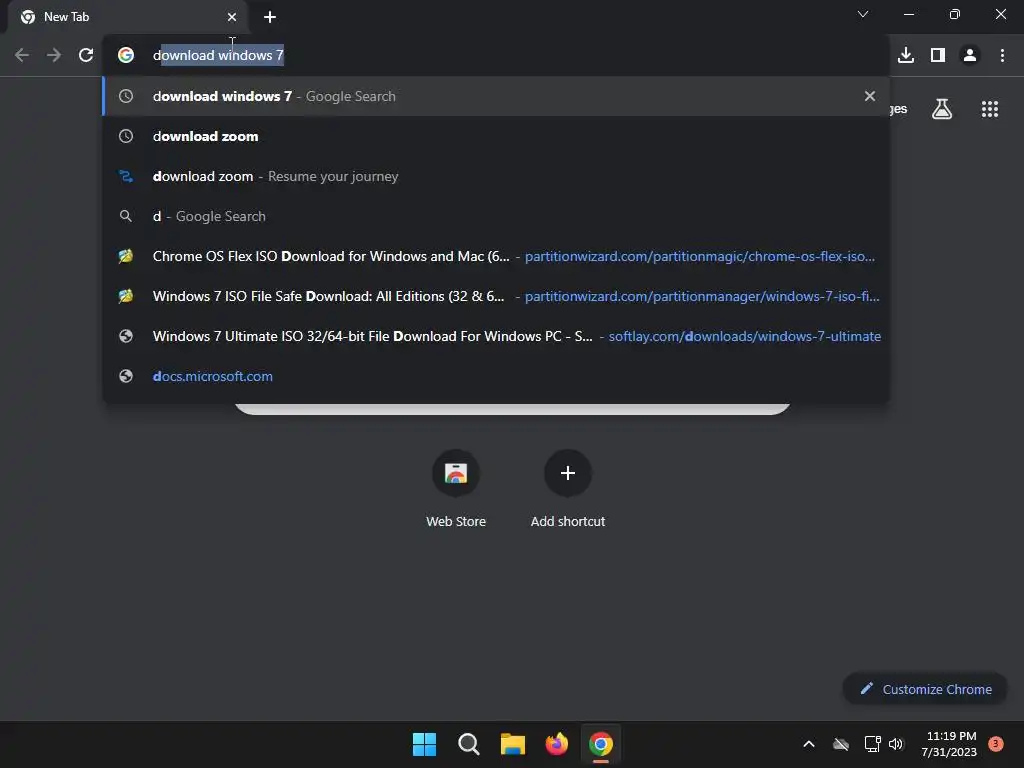Launch Firefox from the taskbar
Image resolution: width=1024 pixels, height=768 pixels.
(556, 744)
